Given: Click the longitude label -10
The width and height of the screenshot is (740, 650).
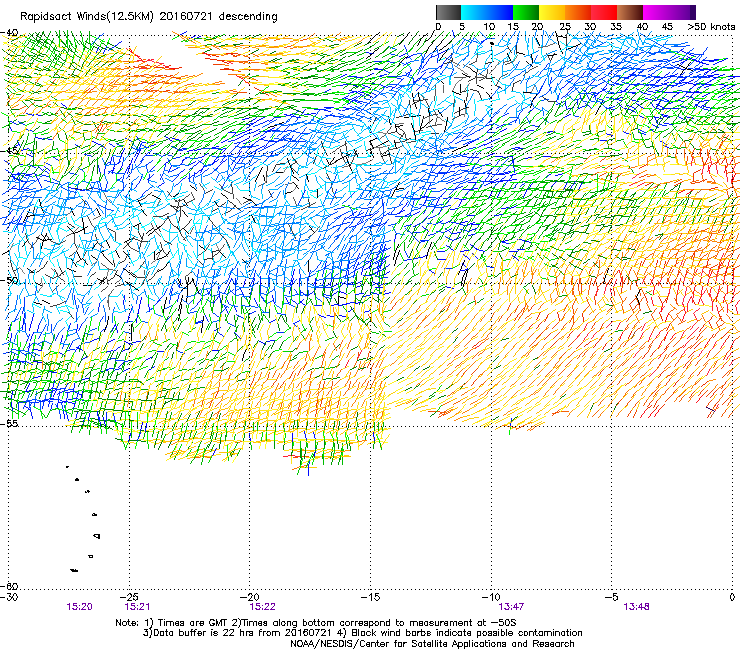Looking at the screenshot, I should click(x=491, y=597).
